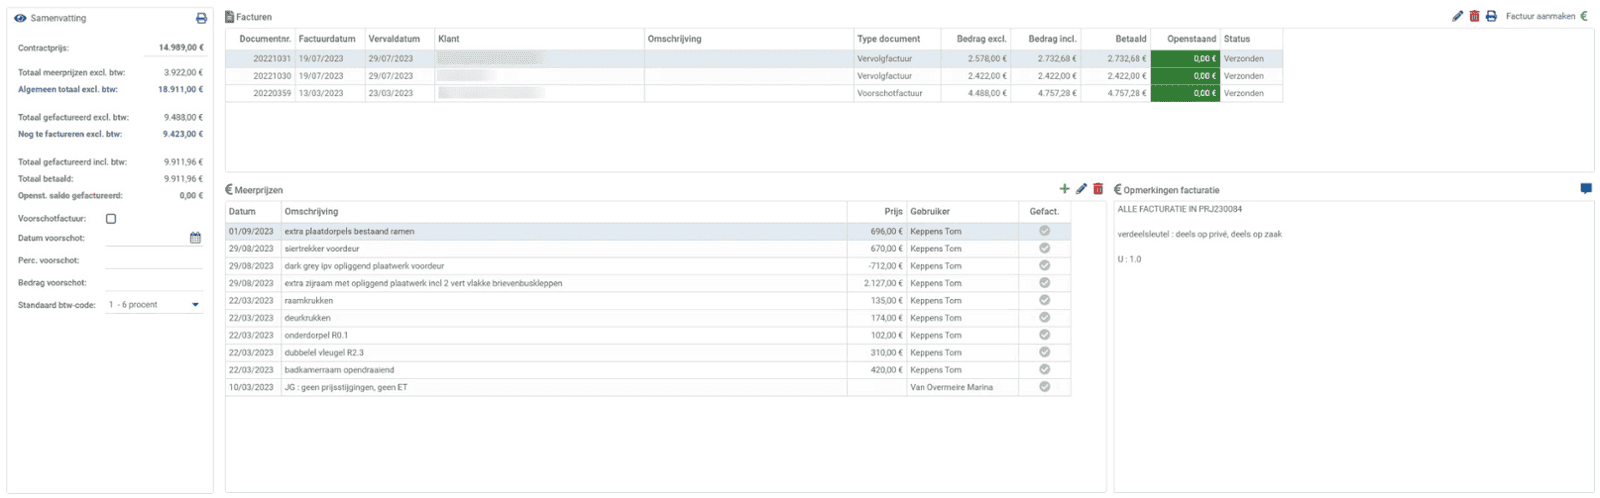
Task: Print the Samenvatting summary panel
Action: (x=201, y=18)
